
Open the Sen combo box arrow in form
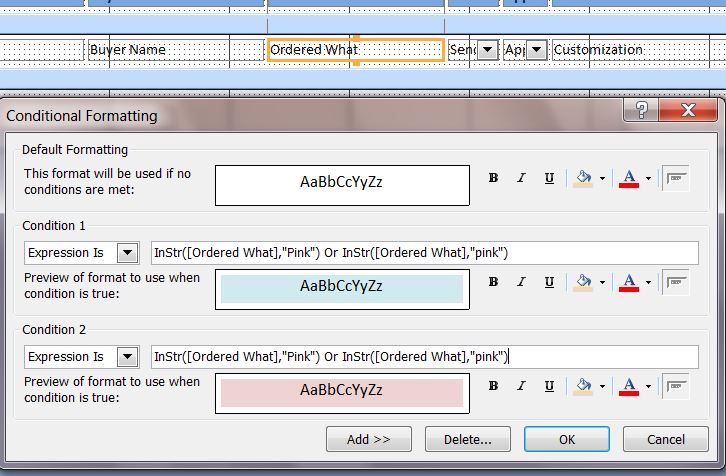[x=488, y=50]
